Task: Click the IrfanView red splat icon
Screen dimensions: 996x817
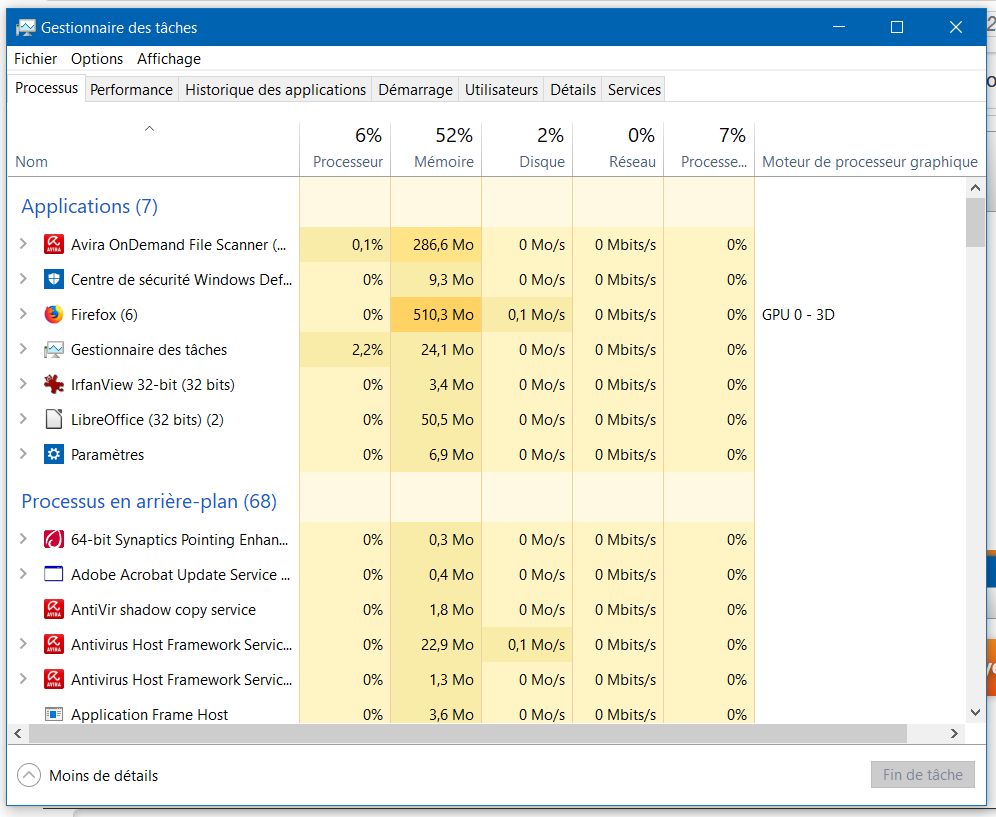Action: pyautogui.click(x=54, y=385)
